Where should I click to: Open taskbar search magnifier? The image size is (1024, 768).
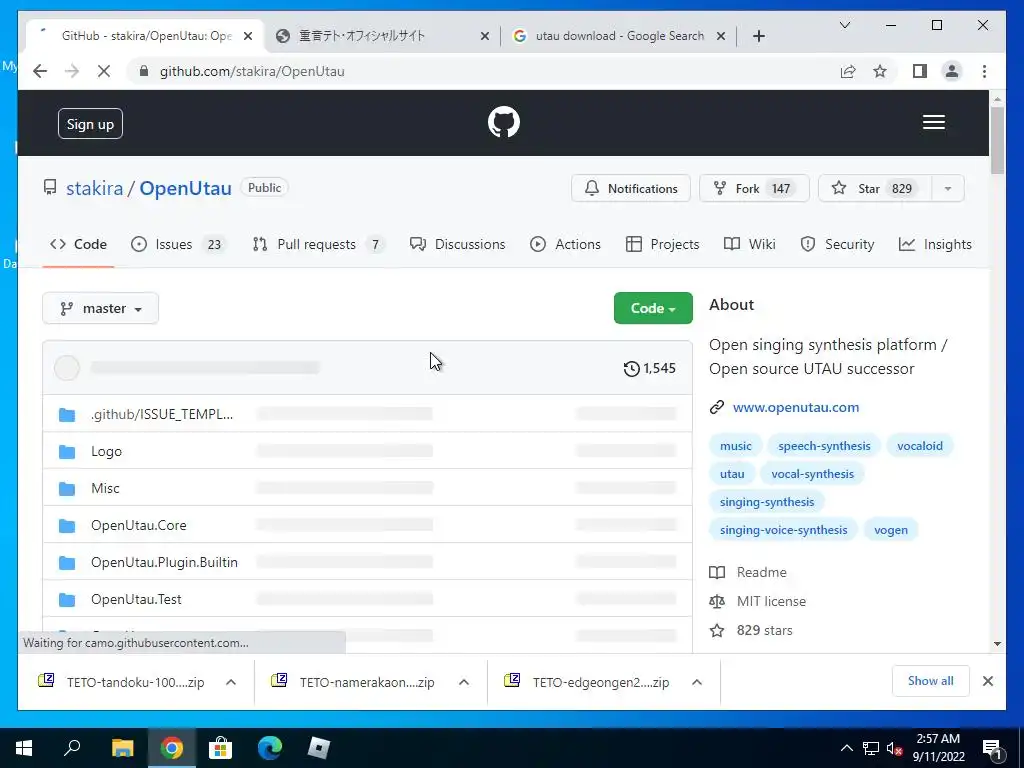[x=72, y=748]
